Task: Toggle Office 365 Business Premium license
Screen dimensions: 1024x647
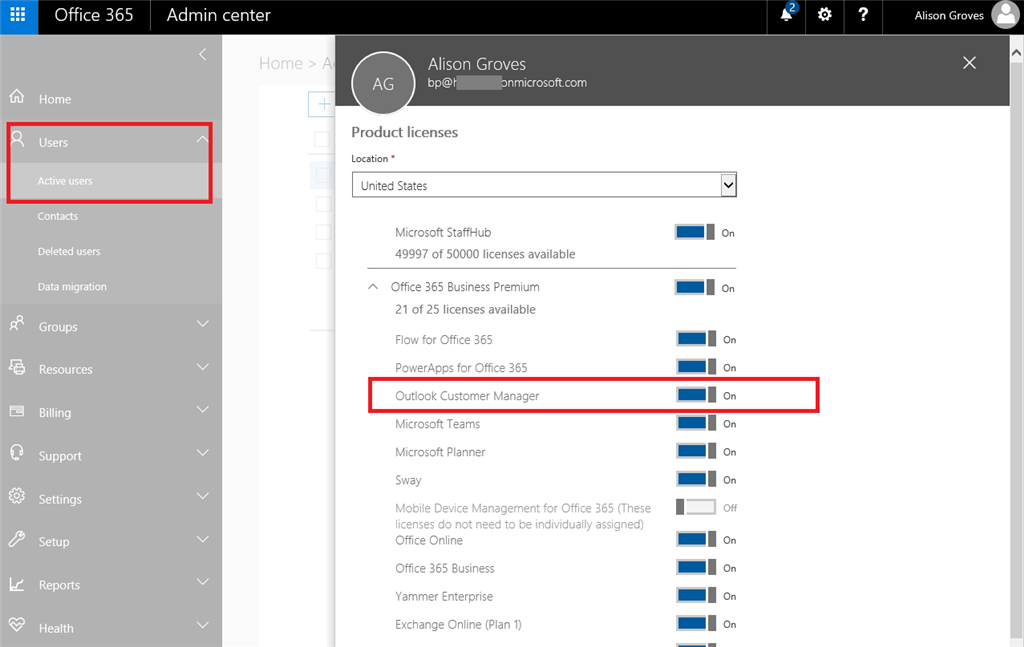Action: [695, 288]
